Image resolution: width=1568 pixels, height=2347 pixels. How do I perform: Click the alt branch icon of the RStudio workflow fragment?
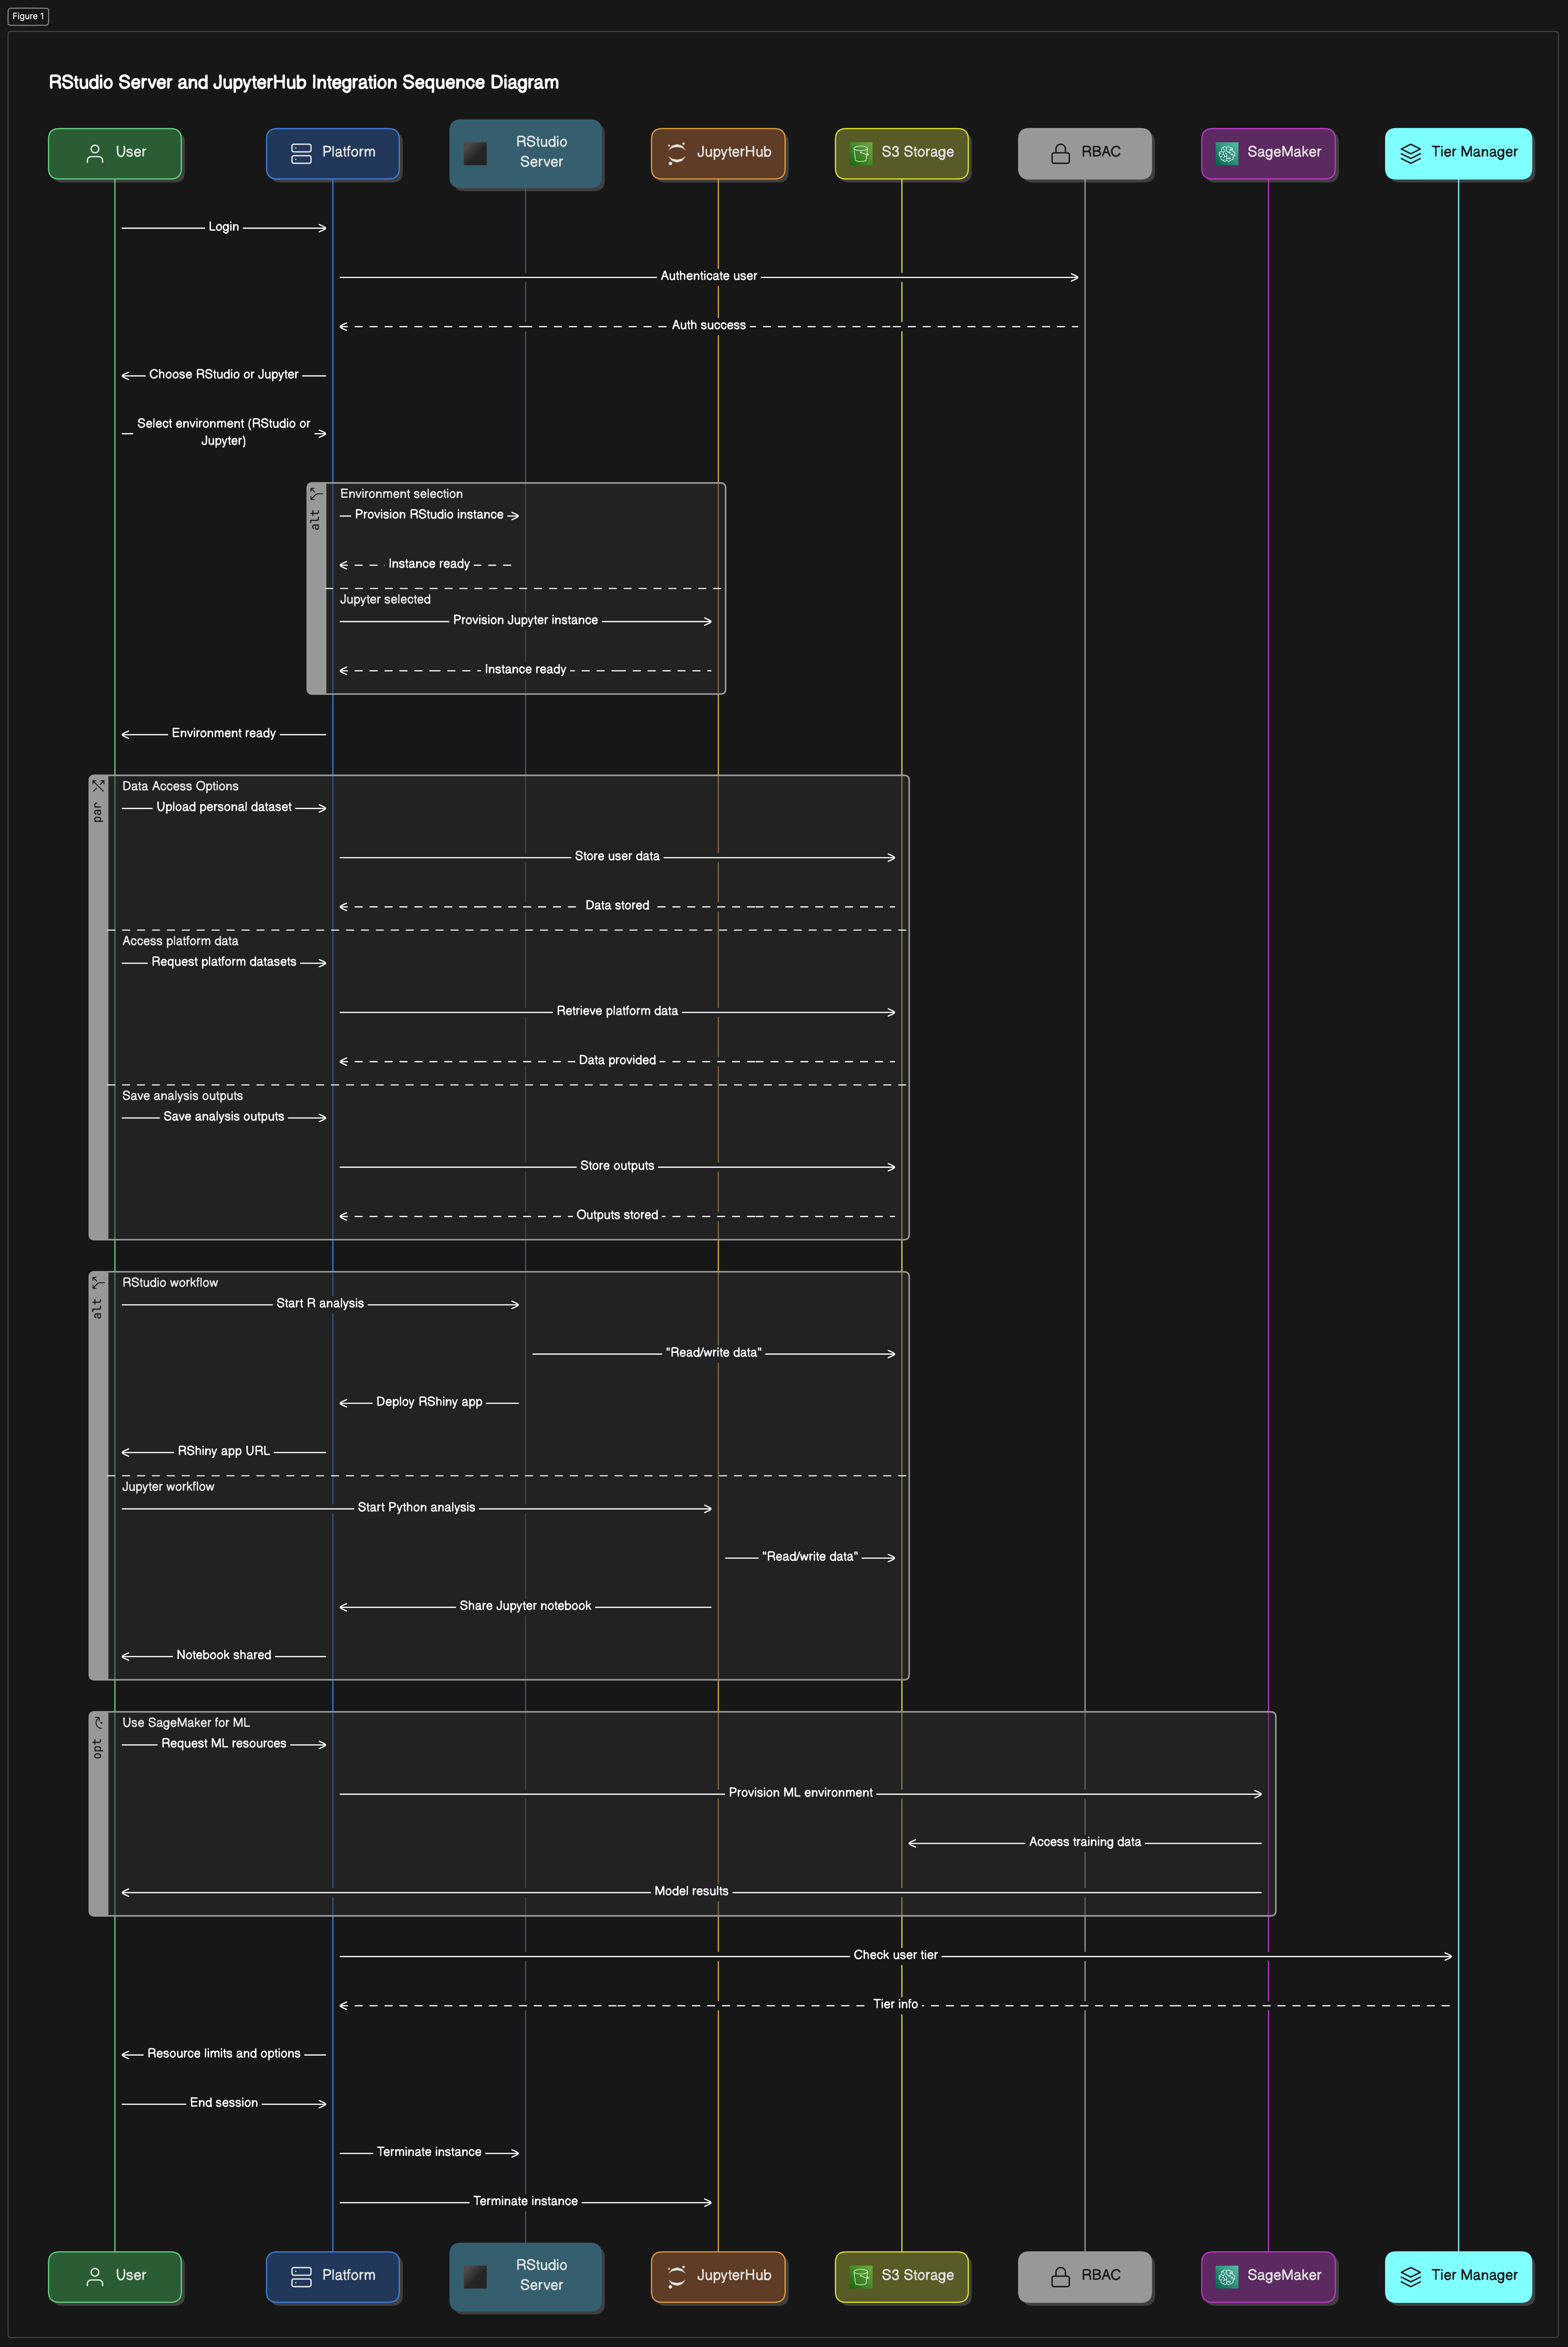pos(98,1283)
